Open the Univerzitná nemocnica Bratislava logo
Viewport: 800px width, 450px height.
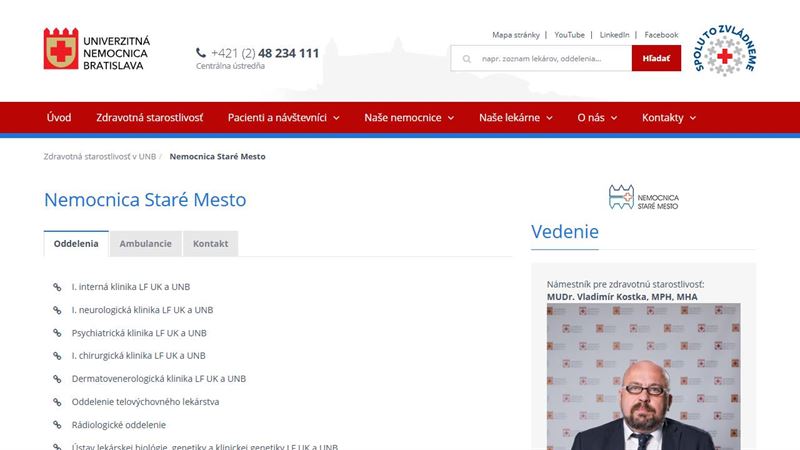point(97,49)
